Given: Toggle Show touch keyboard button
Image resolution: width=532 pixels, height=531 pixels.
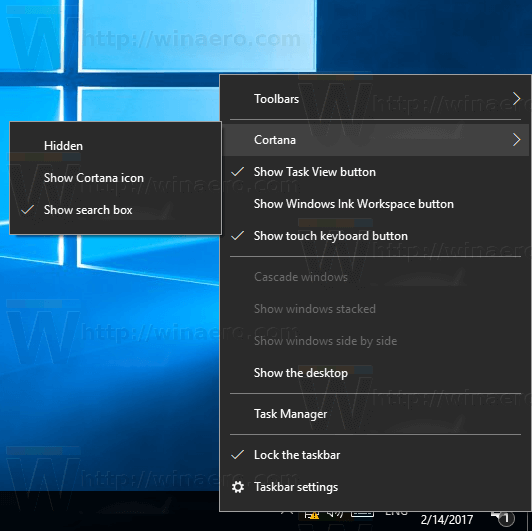Looking at the screenshot, I should coord(375,236).
